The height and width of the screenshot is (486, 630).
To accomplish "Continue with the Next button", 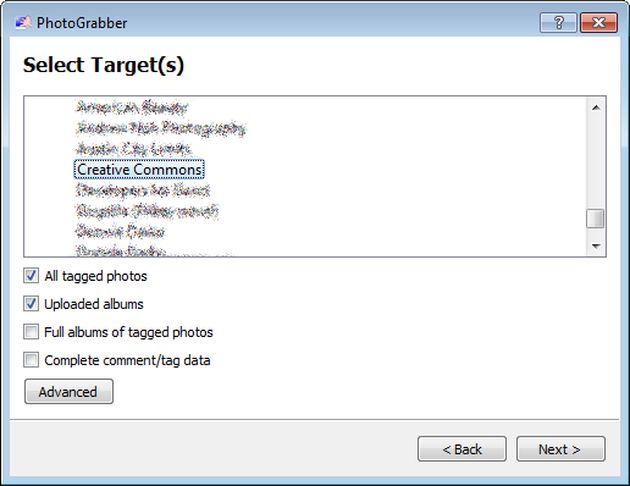I will coord(560,449).
